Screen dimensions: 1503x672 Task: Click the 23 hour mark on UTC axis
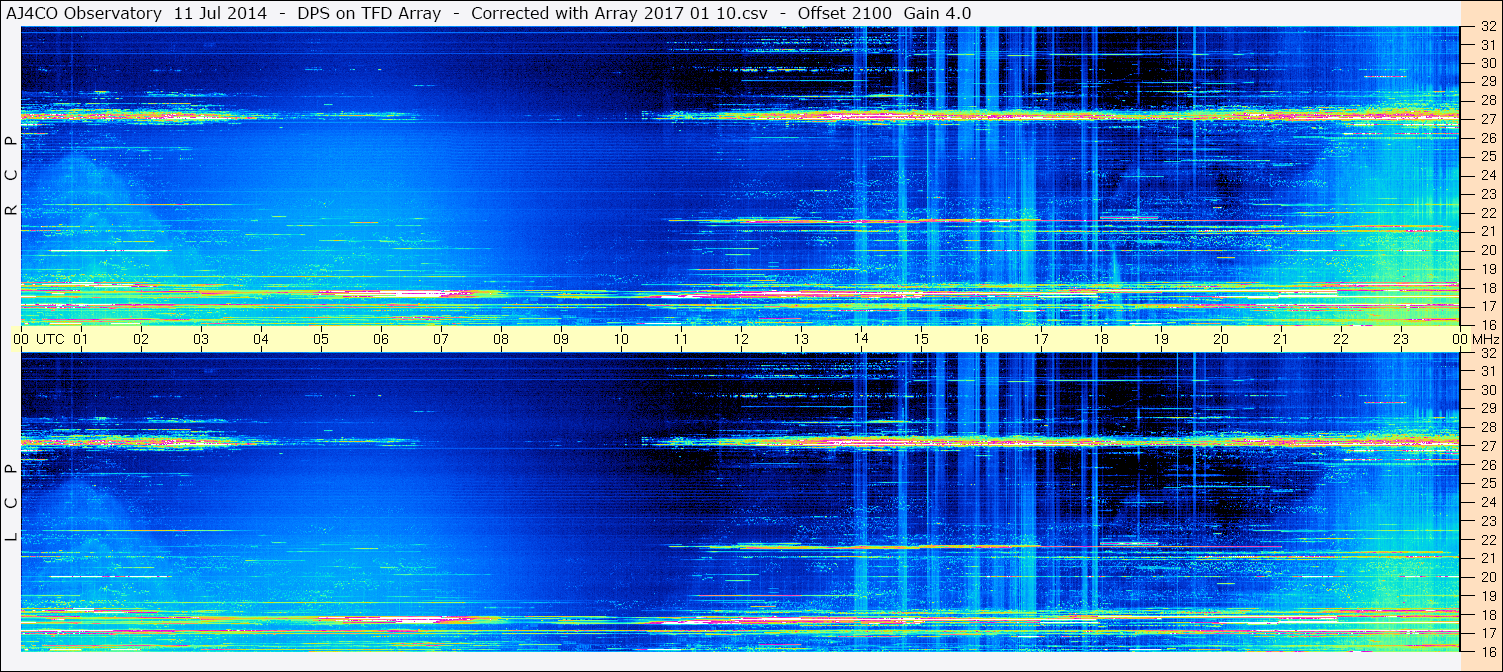click(1401, 339)
